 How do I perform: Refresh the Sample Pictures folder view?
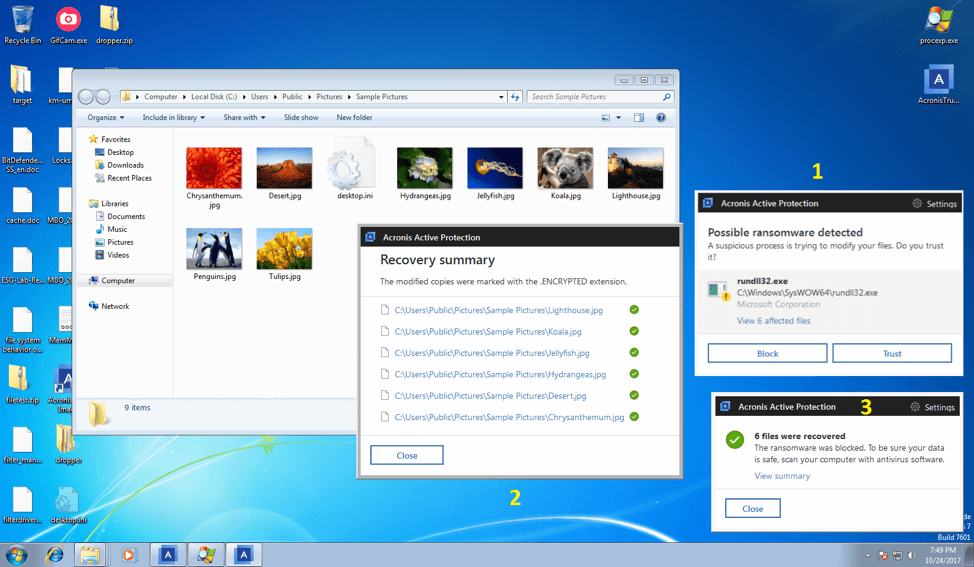[x=515, y=97]
